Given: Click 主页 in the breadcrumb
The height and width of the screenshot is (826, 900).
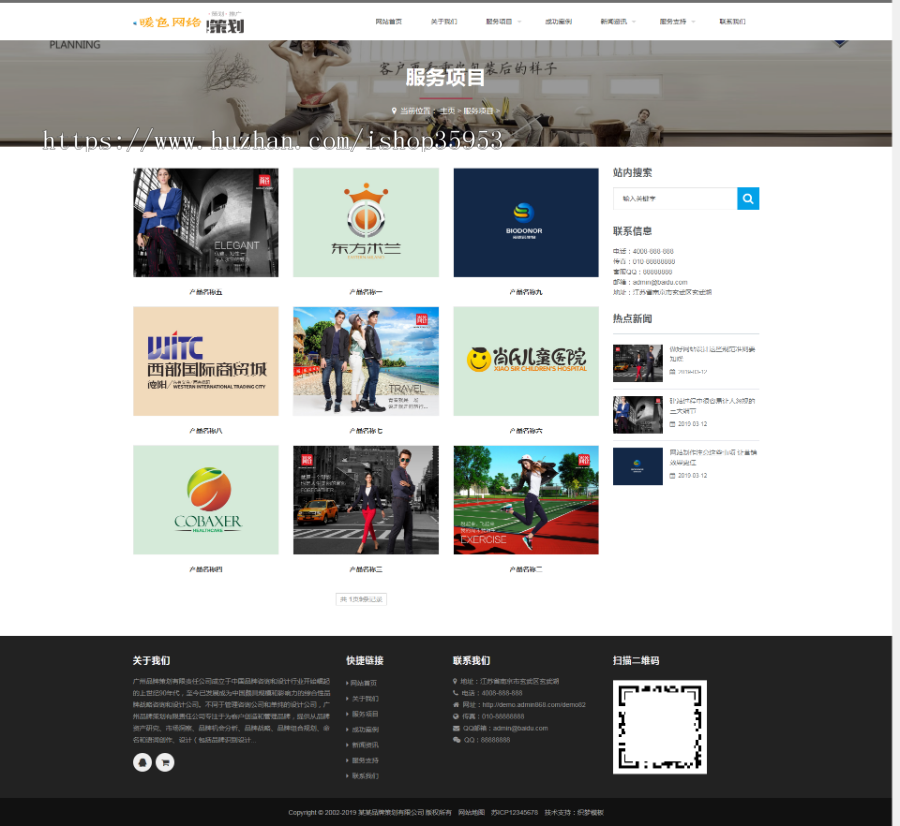Looking at the screenshot, I should [x=447, y=110].
